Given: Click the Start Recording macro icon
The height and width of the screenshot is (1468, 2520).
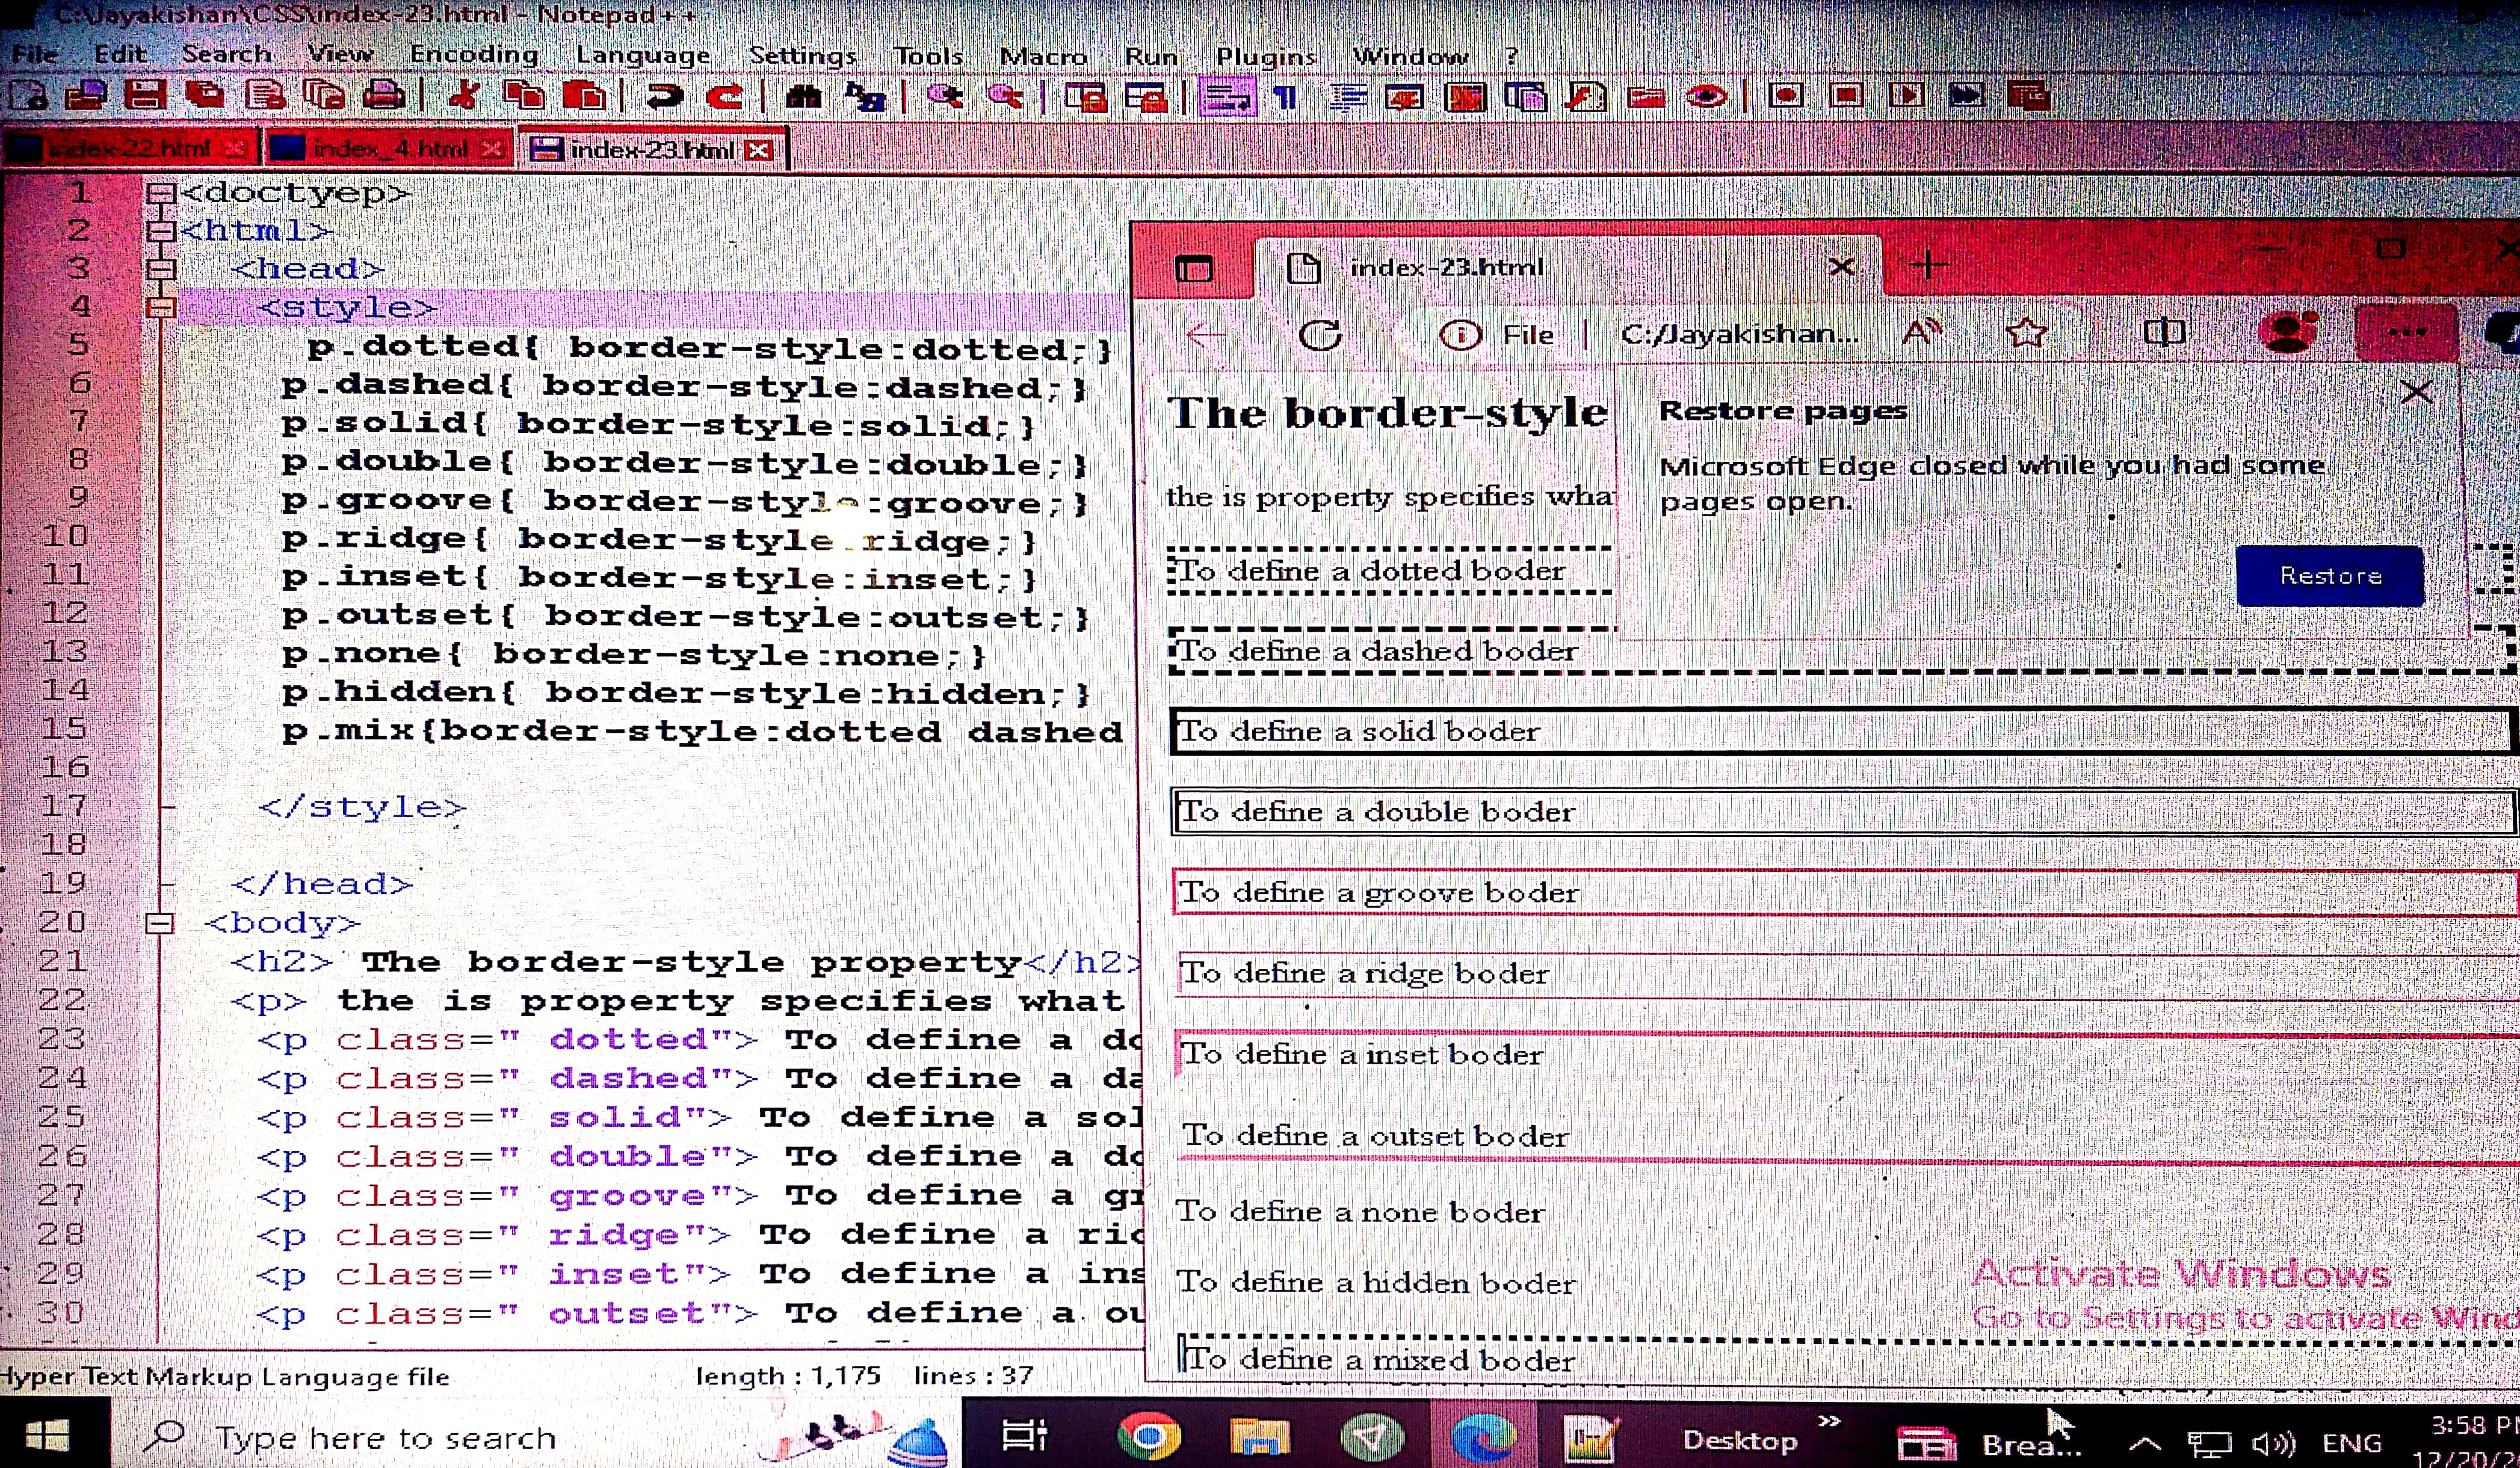Looking at the screenshot, I should click(1786, 96).
